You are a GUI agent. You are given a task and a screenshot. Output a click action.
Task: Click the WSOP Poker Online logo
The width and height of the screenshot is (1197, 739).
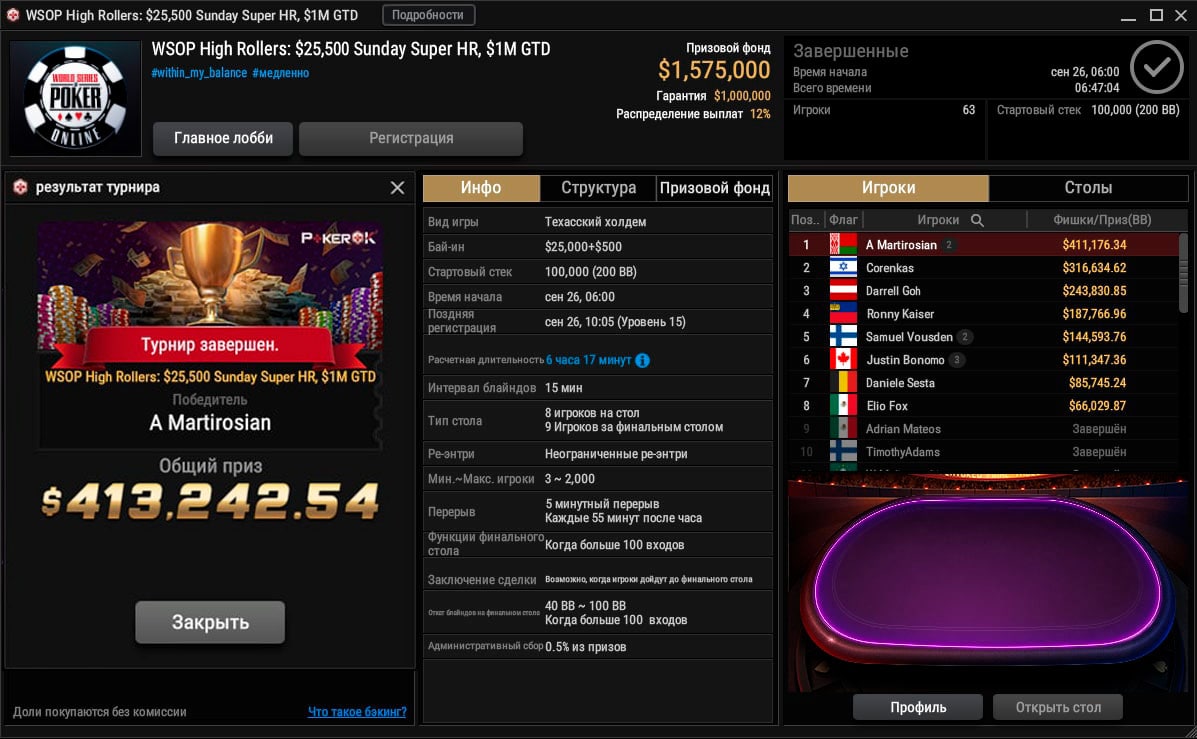tap(76, 98)
